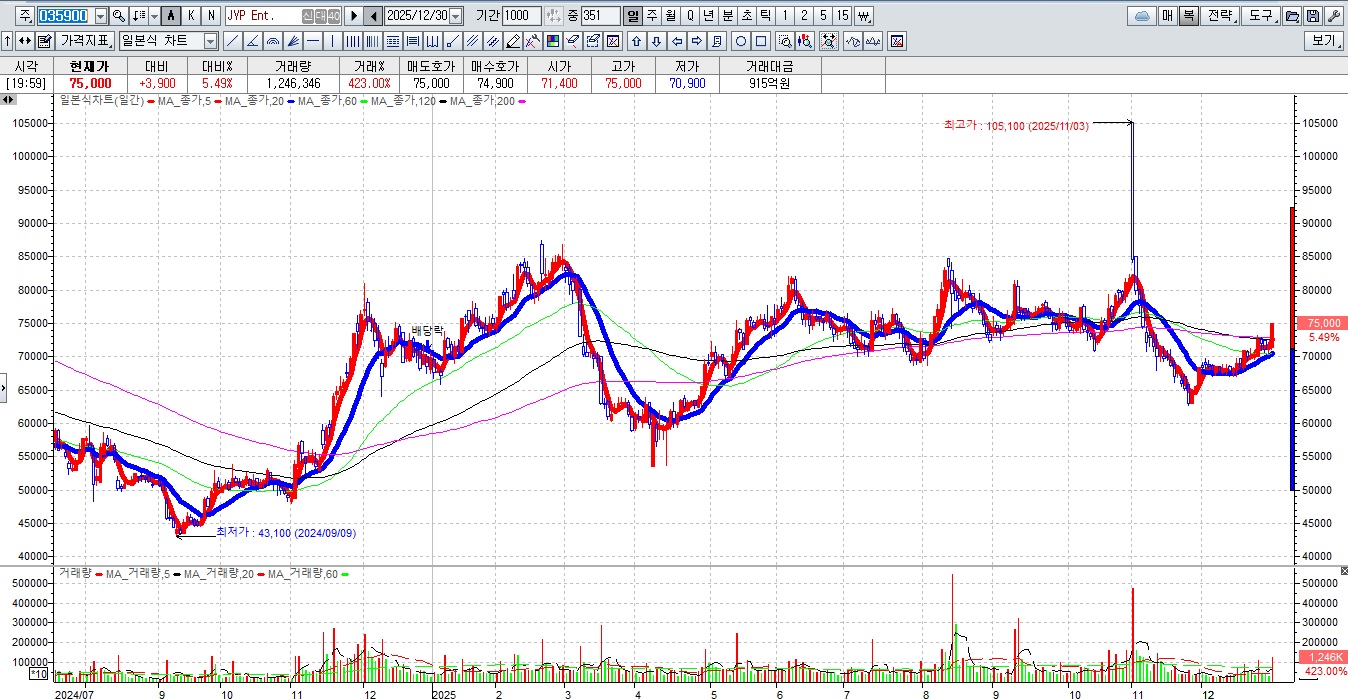Click the MA_종가,5 legend color marker
1348x699 pixels.
click(150, 101)
